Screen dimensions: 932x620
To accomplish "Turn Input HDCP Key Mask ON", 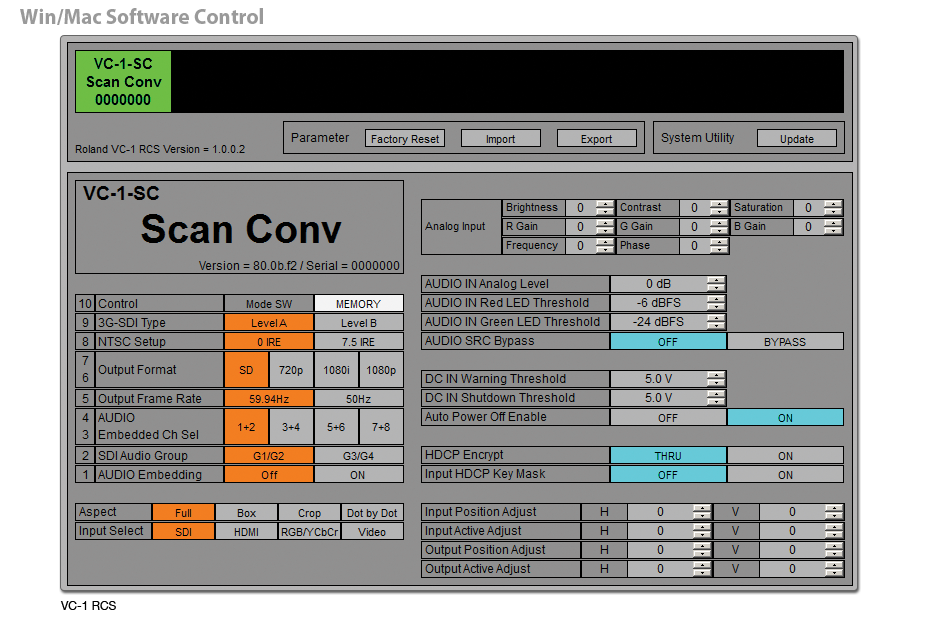I will pyautogui.click(x=785, y=474).
